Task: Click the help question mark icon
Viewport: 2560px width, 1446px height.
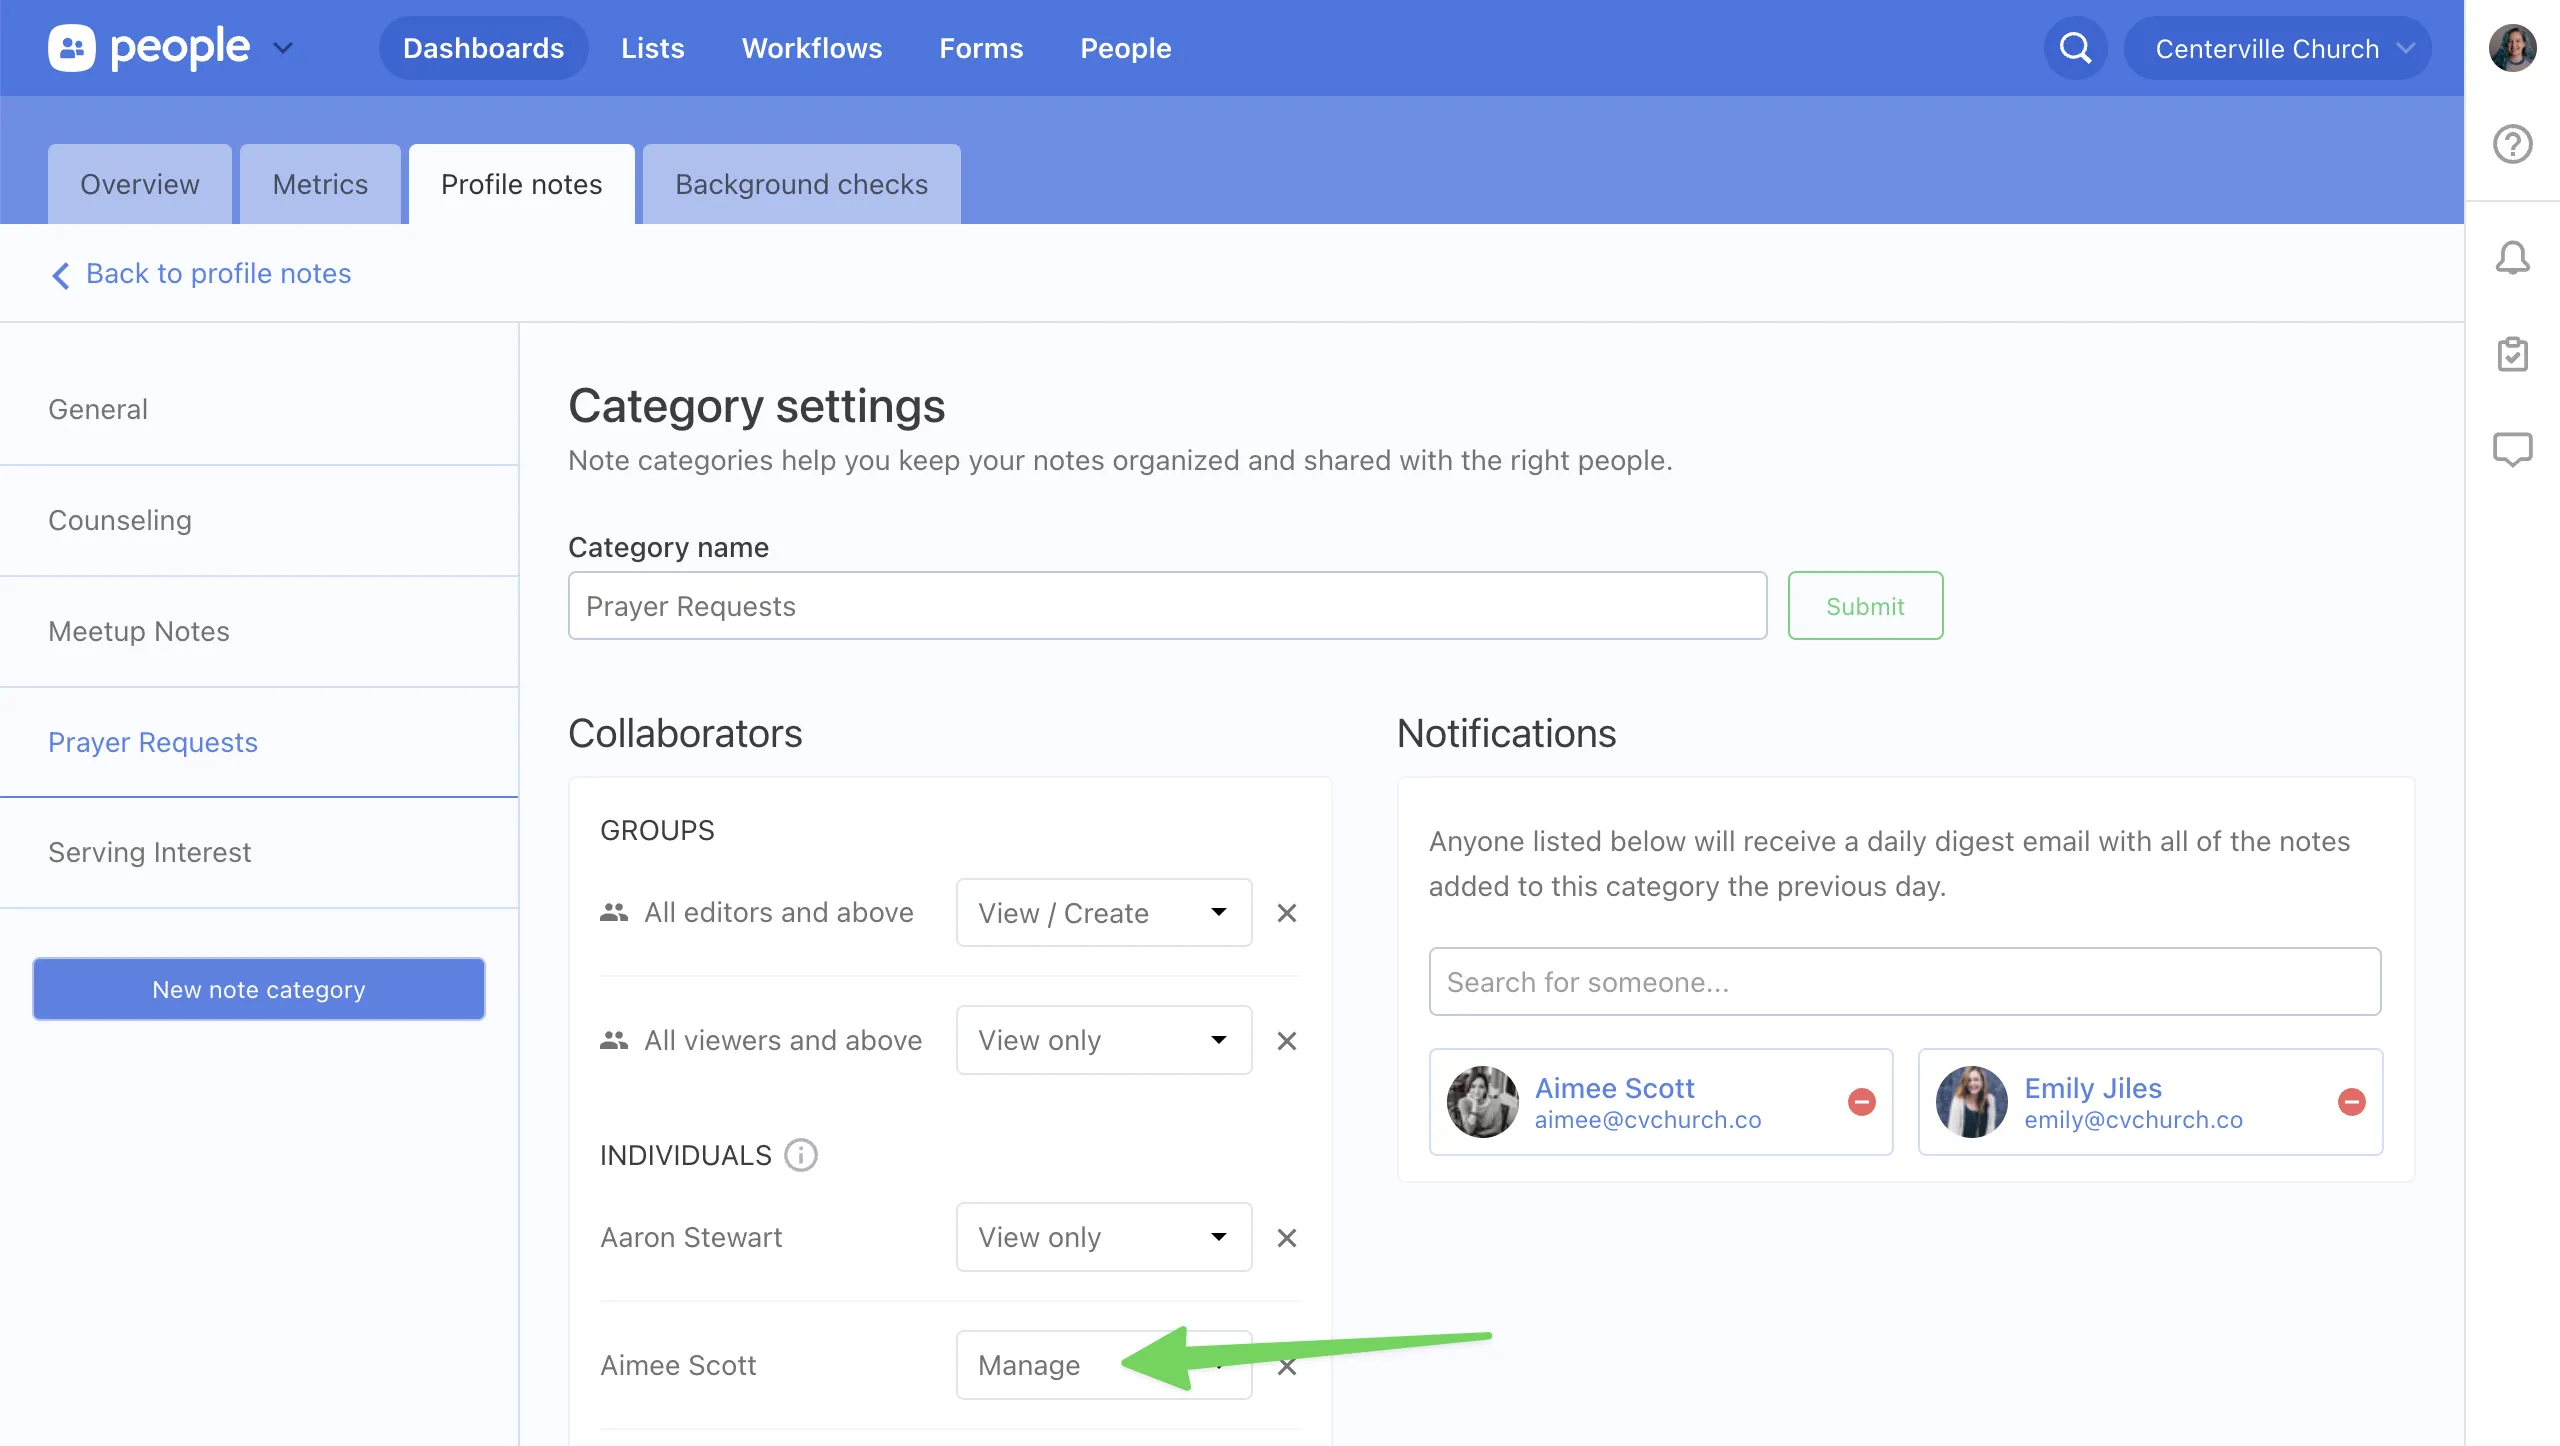Action: coord(2512,144)
